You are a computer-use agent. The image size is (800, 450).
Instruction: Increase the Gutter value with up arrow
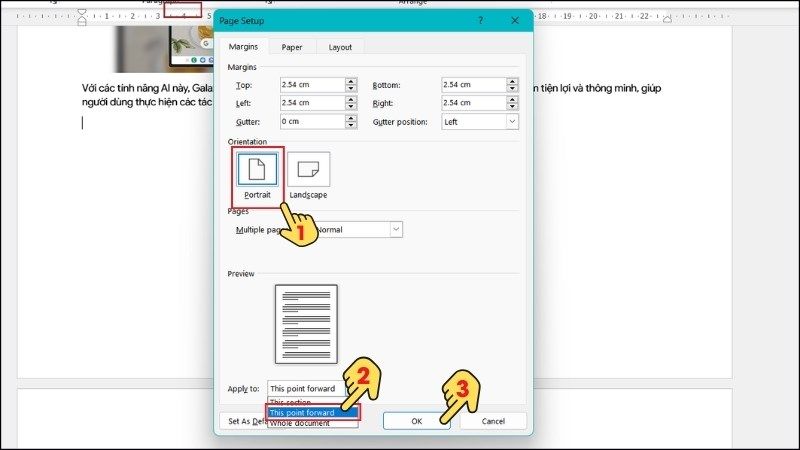tap(350, 118)
